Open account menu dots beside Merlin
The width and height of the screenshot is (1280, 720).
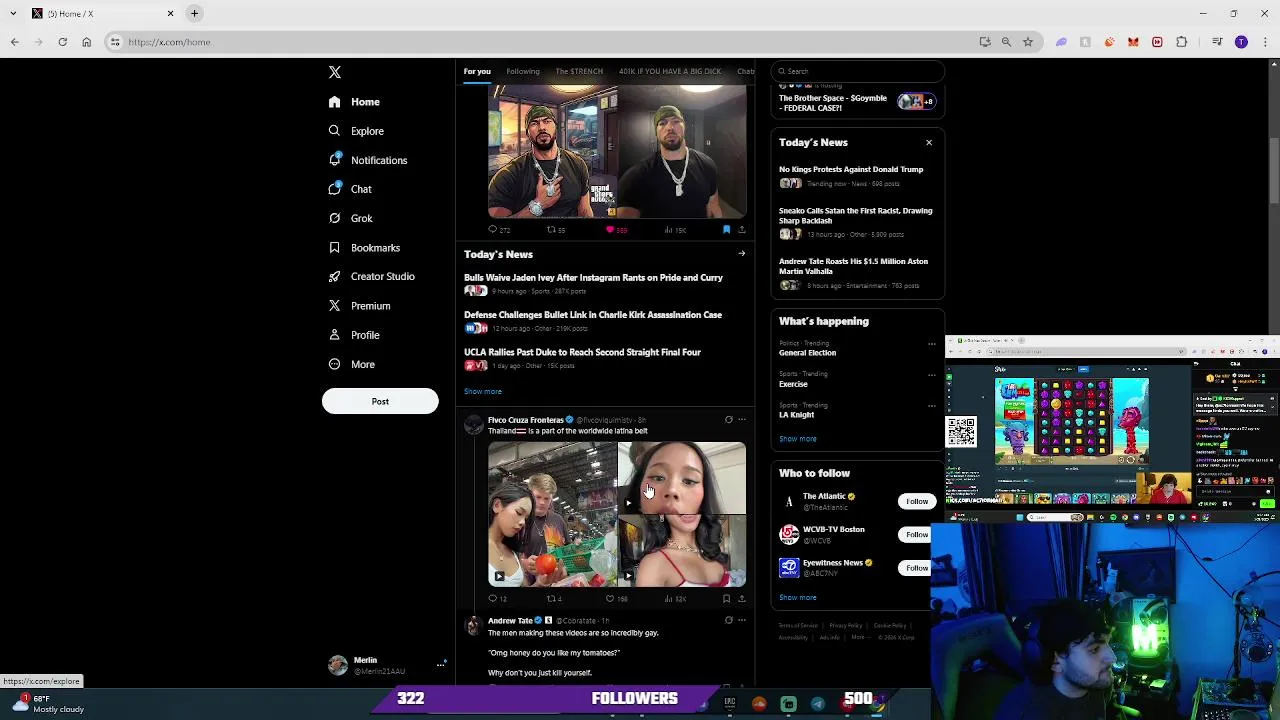441,664
